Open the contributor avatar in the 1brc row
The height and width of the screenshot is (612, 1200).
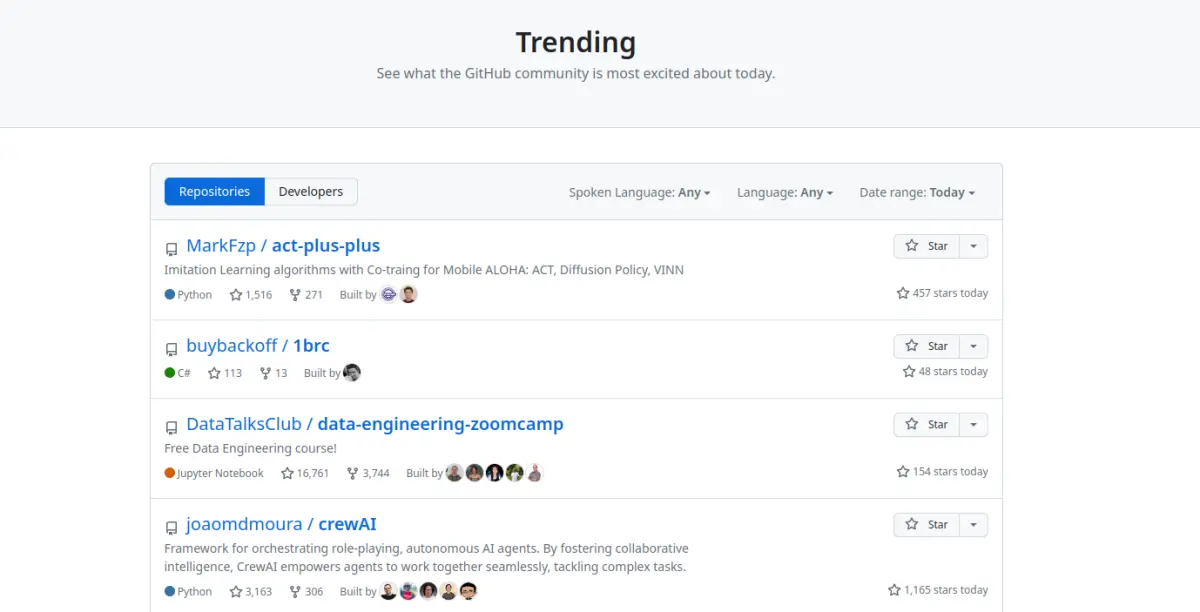352,372
